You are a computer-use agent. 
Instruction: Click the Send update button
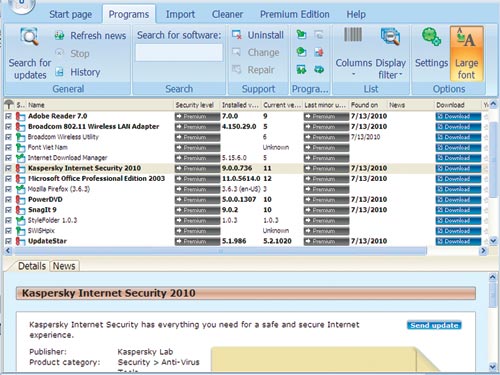click(x=434, y=325)
